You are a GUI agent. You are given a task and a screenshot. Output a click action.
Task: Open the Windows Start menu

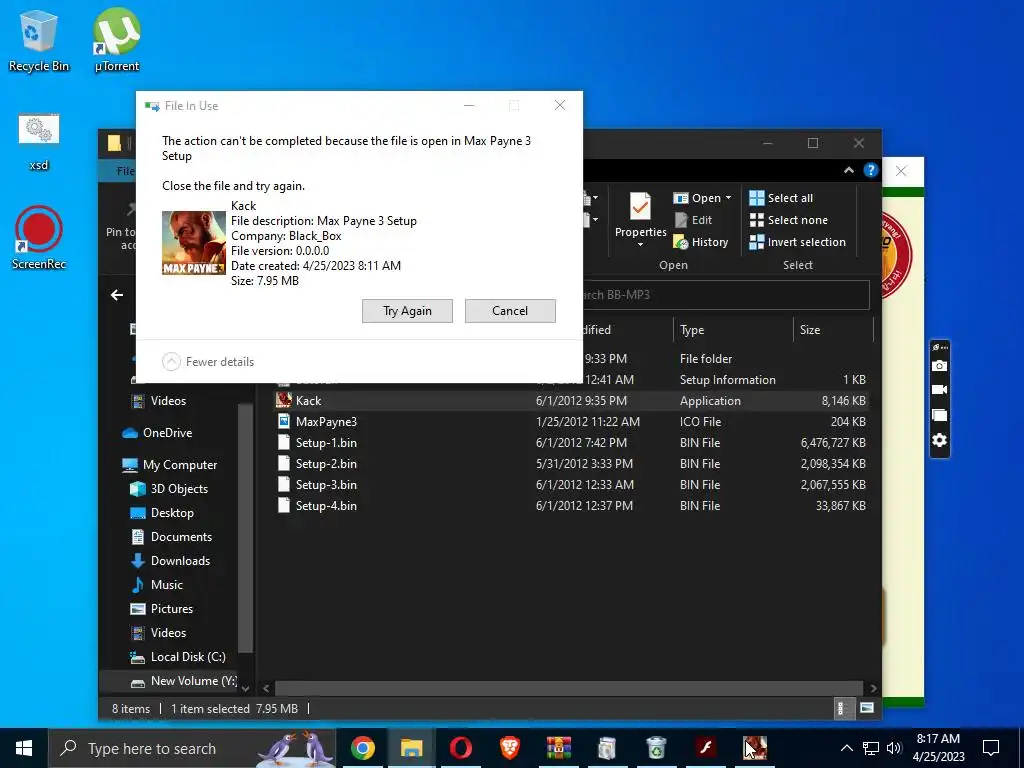(24, 748)
